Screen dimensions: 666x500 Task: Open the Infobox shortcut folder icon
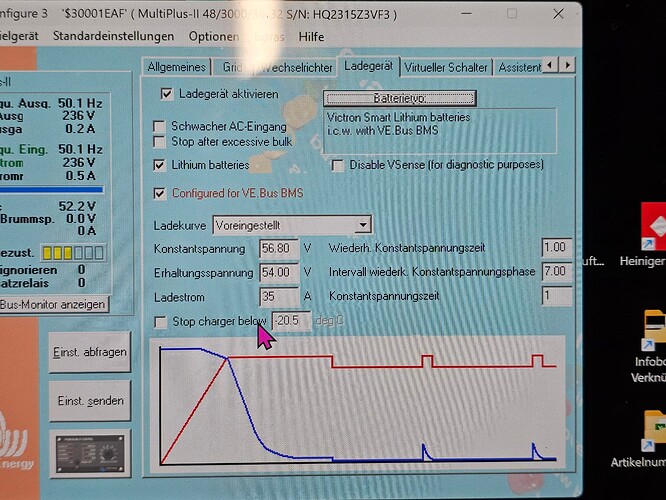coord(654,331)
